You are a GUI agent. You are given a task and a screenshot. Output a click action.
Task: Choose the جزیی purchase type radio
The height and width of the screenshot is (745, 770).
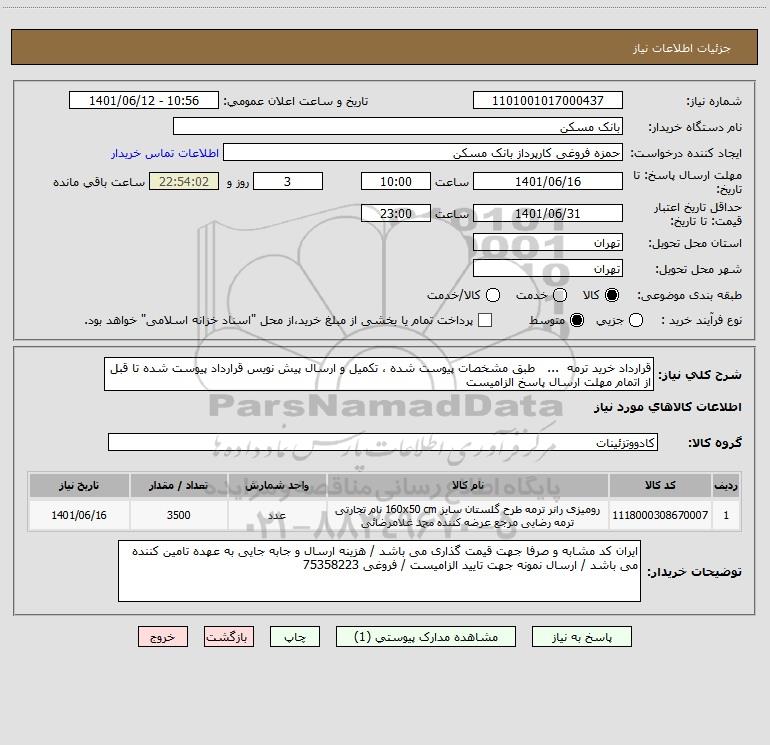635,320
